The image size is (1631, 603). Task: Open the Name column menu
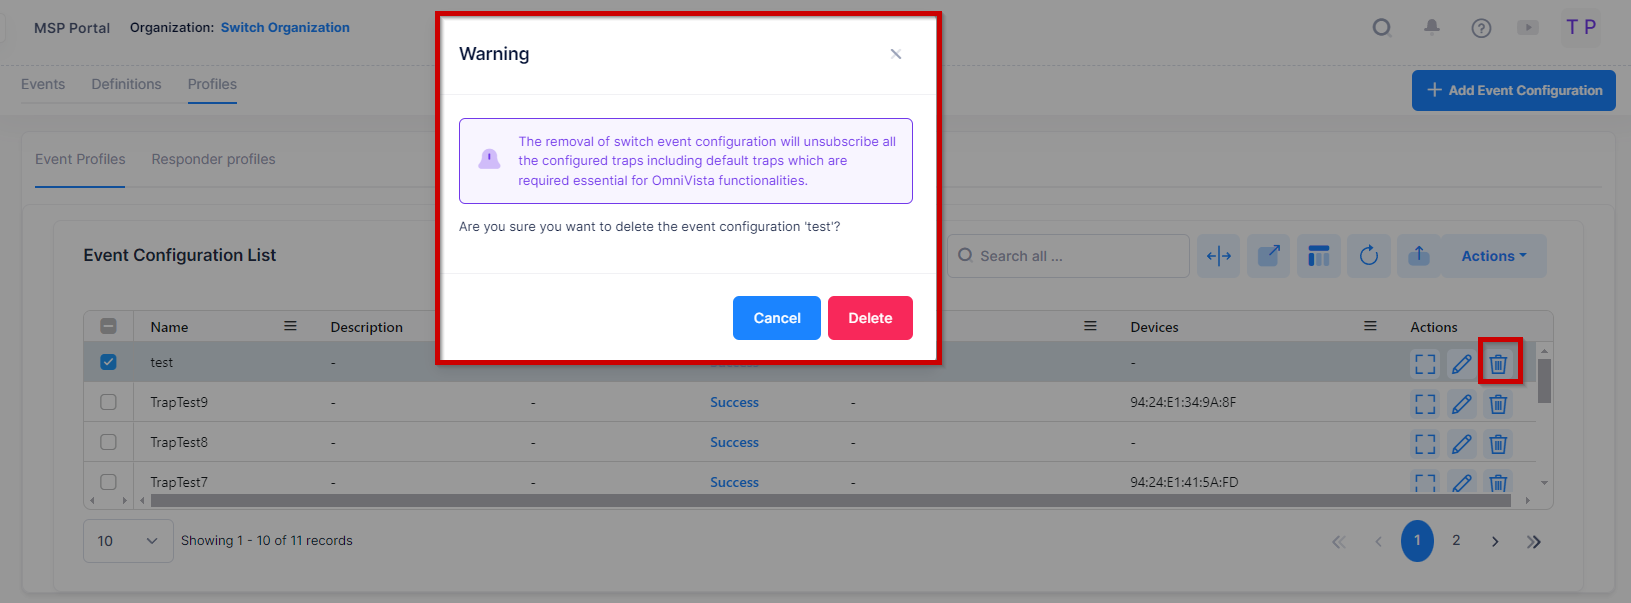290,326
